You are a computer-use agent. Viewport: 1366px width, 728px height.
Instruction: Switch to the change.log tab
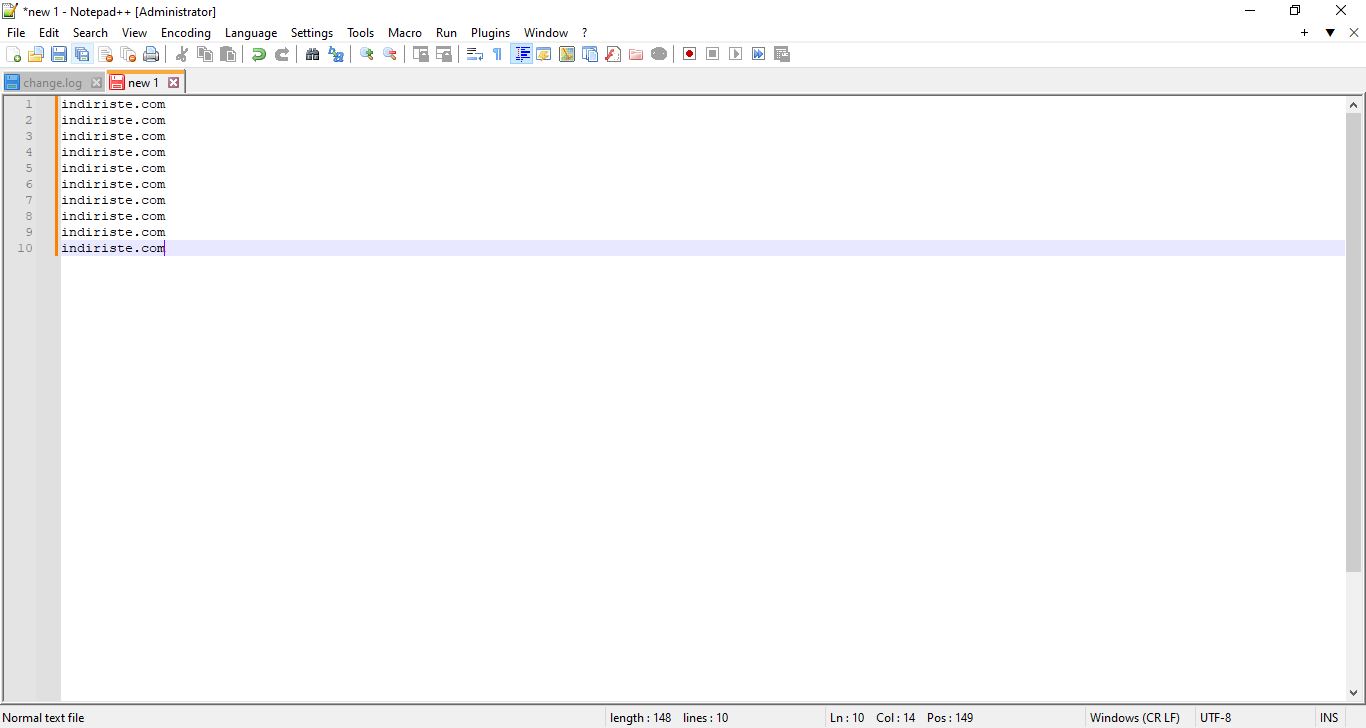click(x=53, y=83)
